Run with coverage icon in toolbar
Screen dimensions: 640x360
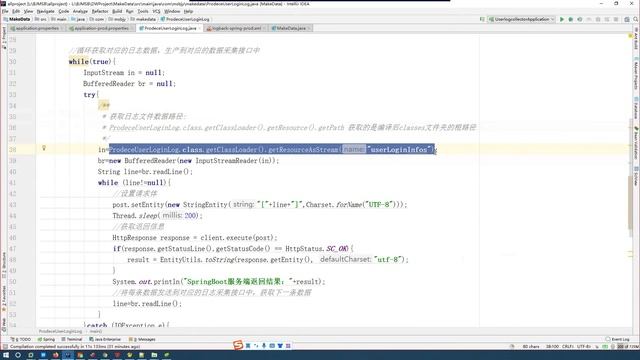tap(580, 19)
